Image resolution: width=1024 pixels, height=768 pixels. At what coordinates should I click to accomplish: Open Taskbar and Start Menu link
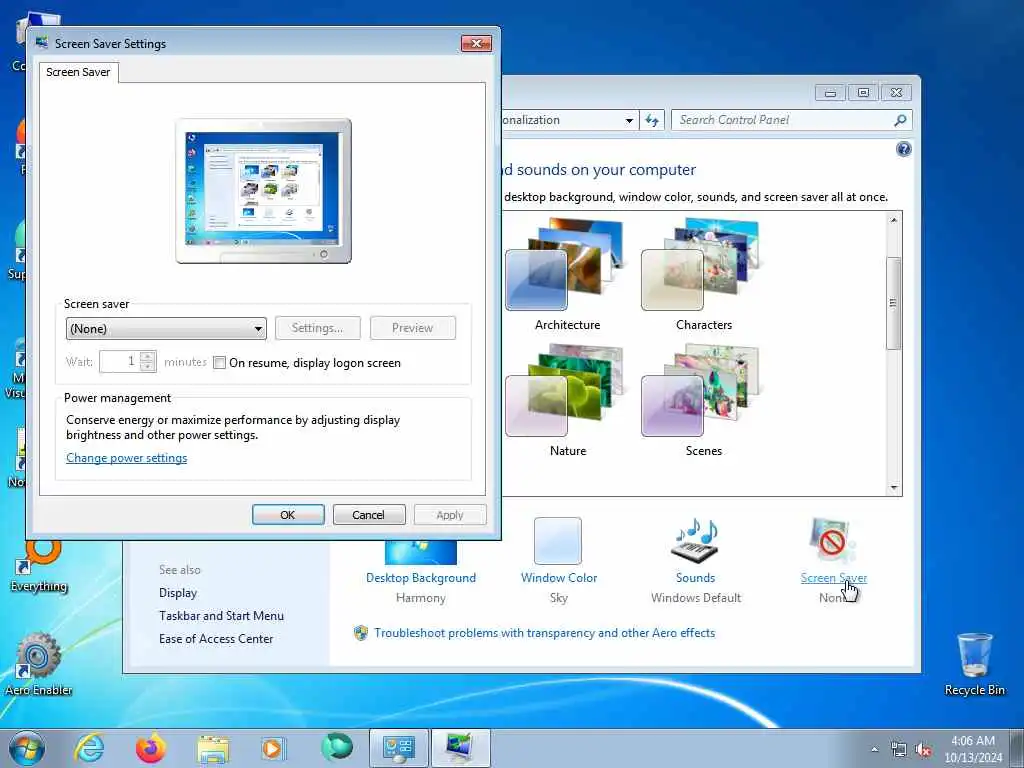pos(221,616)
